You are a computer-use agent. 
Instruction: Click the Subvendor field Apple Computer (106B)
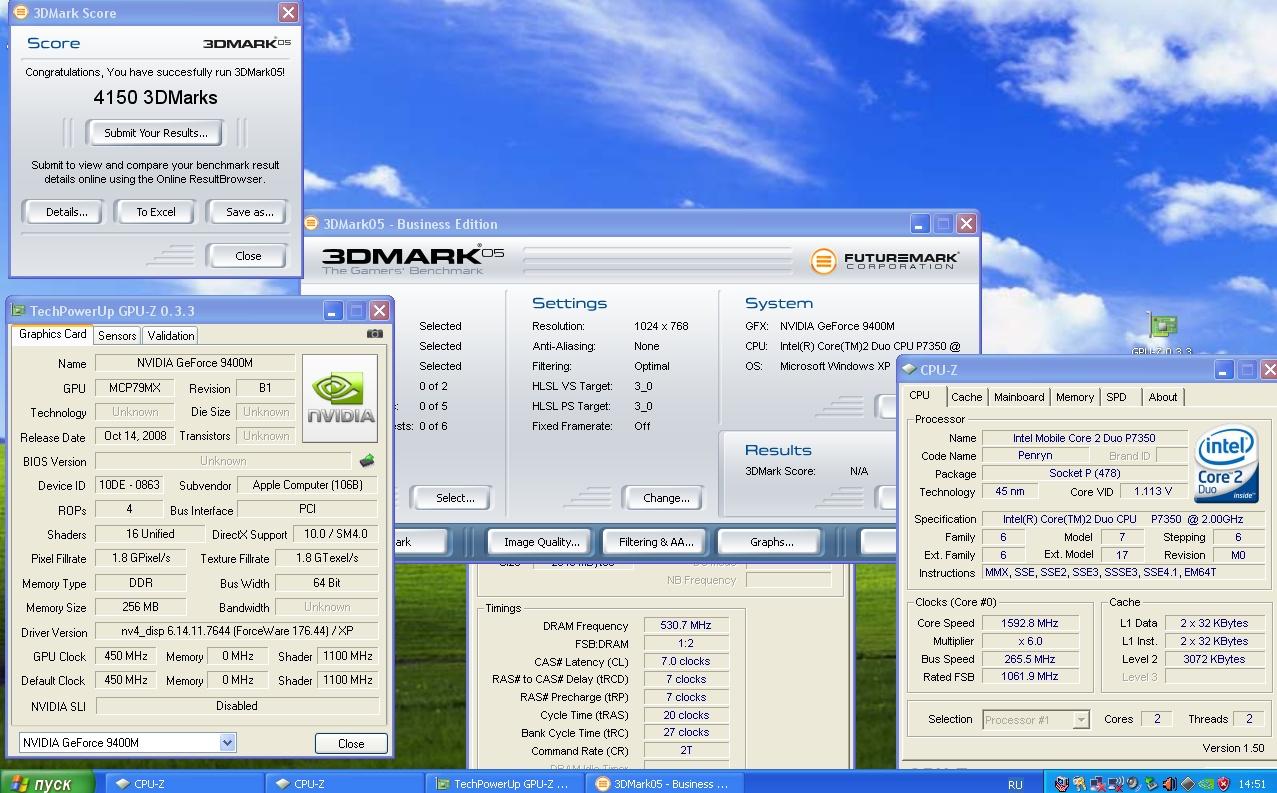pyautogui.click(x=307, y=485)
